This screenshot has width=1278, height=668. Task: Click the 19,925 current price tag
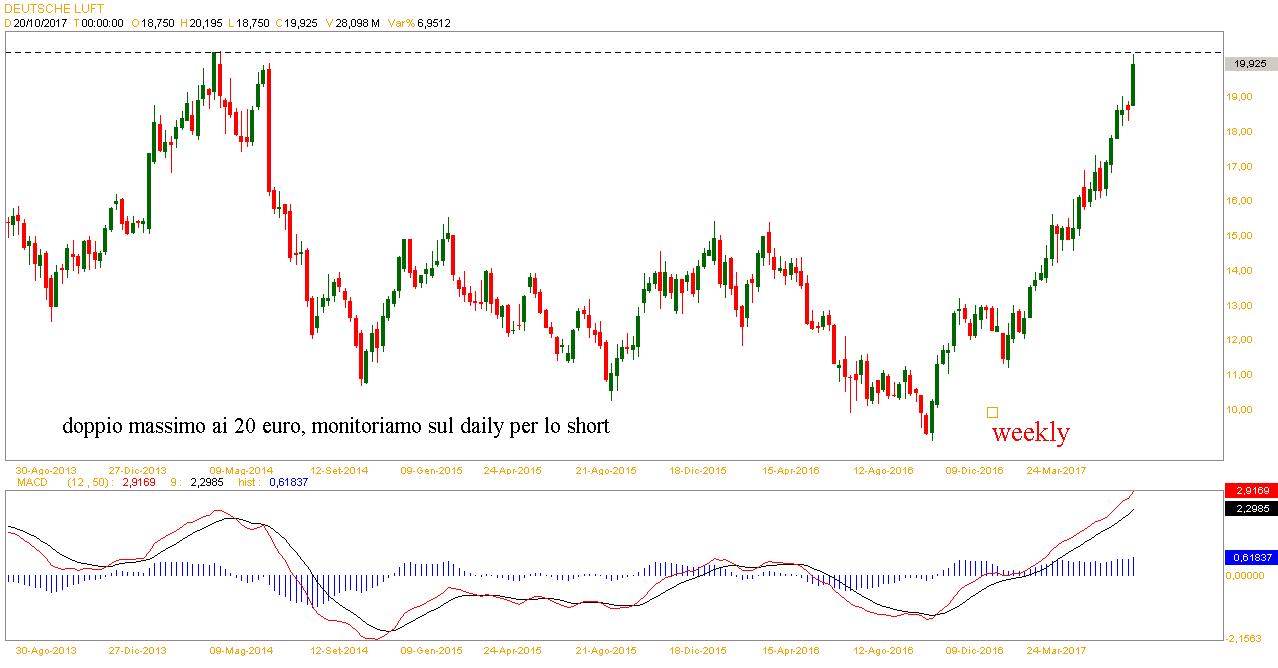click(1250, 64)
